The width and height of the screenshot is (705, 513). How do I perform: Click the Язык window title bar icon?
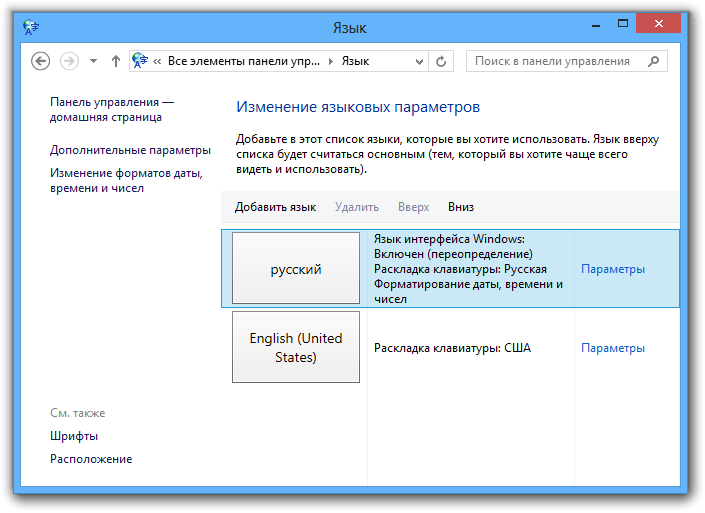(31, 27)
